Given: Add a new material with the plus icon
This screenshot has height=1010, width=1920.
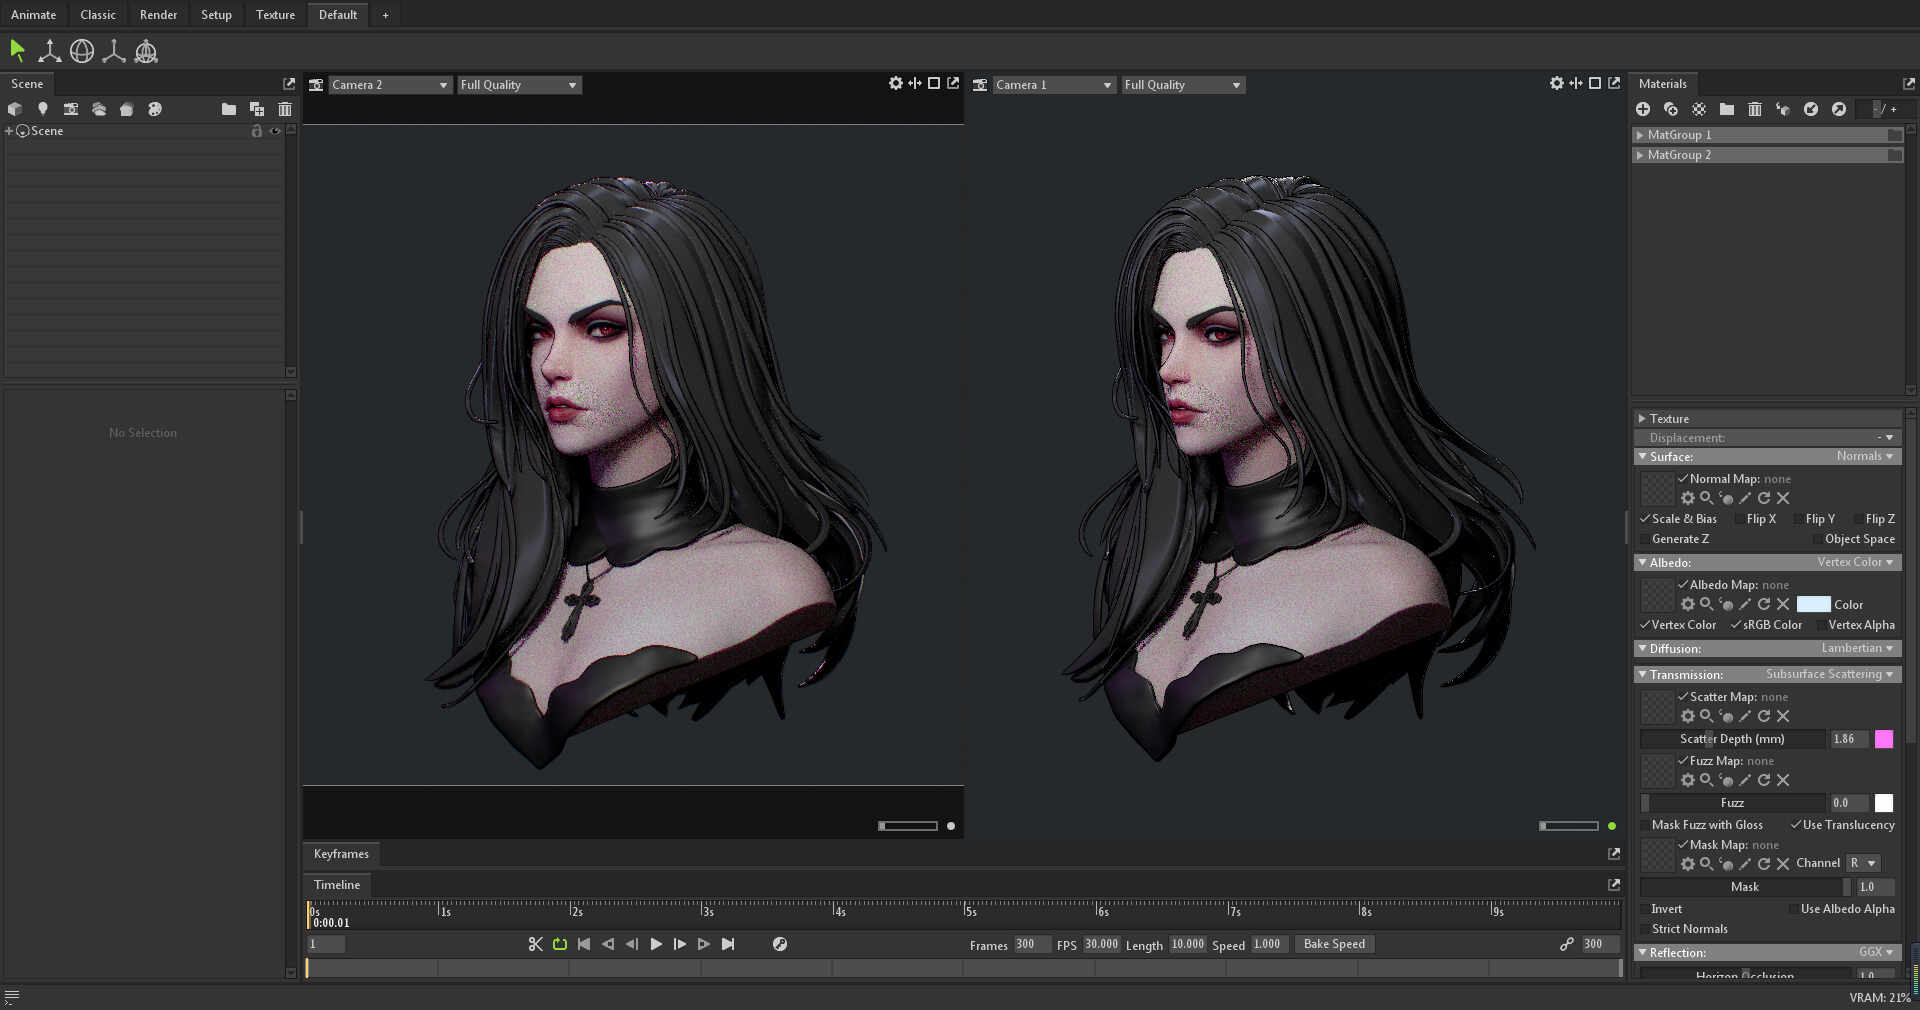Looking at the screenshot, I should pos(1643,109).
